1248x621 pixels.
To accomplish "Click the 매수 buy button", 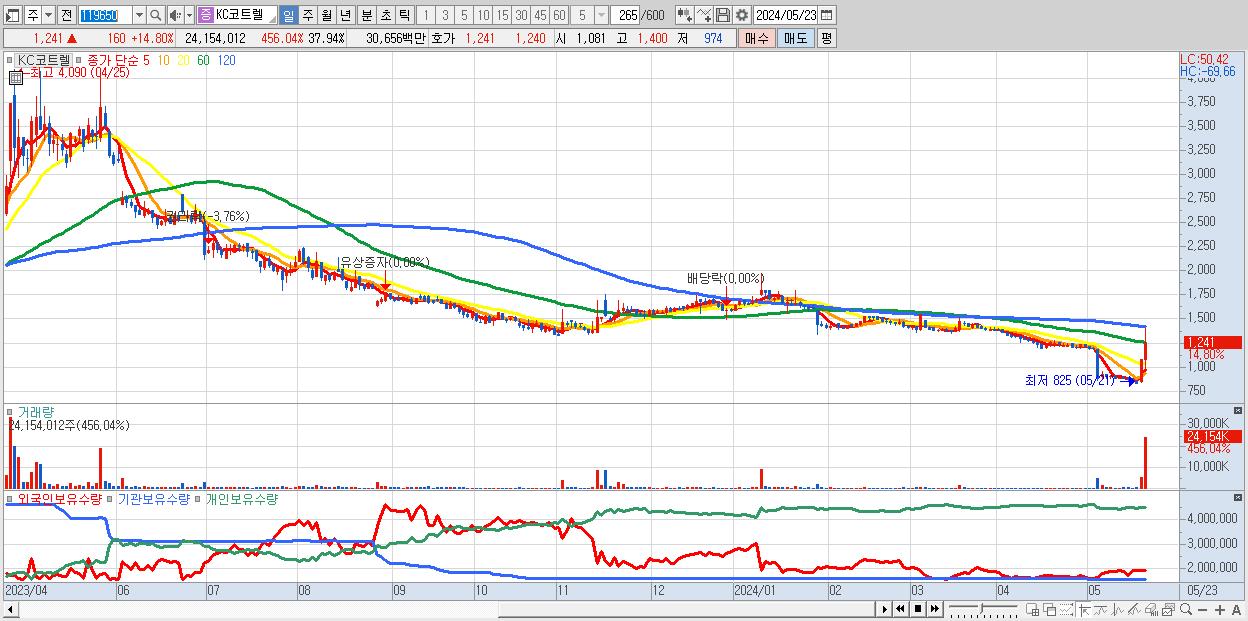I will pos(757,38).
